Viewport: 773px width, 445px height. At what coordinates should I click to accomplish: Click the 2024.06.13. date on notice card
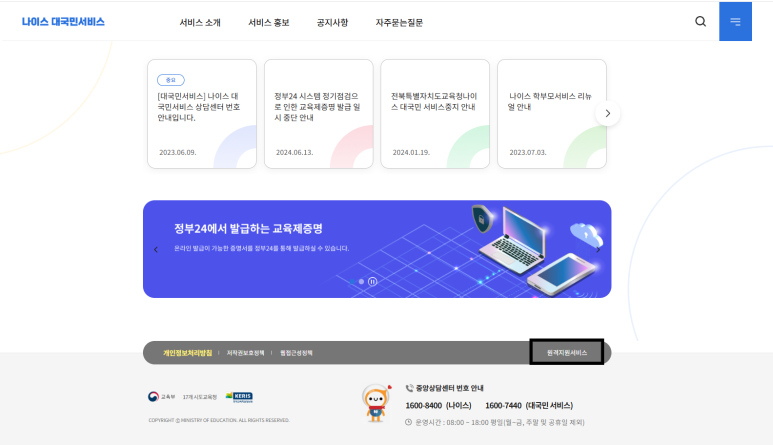coord(294,153)
